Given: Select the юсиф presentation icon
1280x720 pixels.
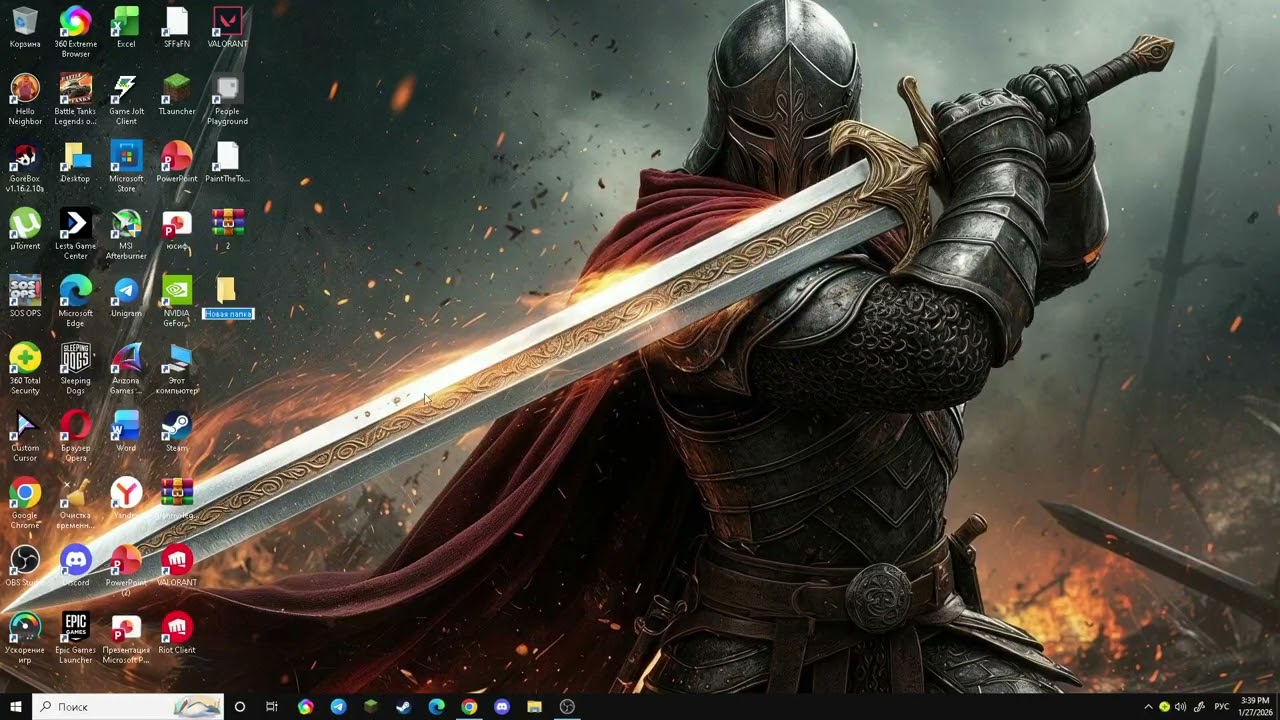Looking at the screenshot, I should (177, 223).
